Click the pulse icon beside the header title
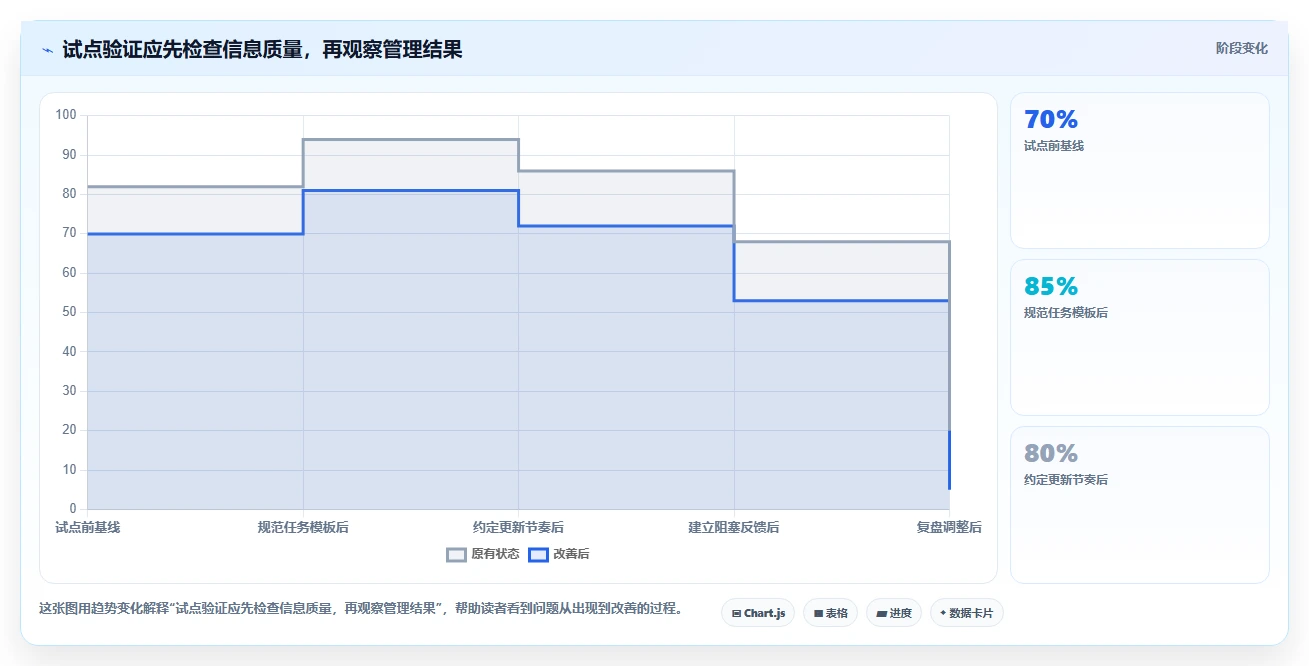 tap(47, 50)
